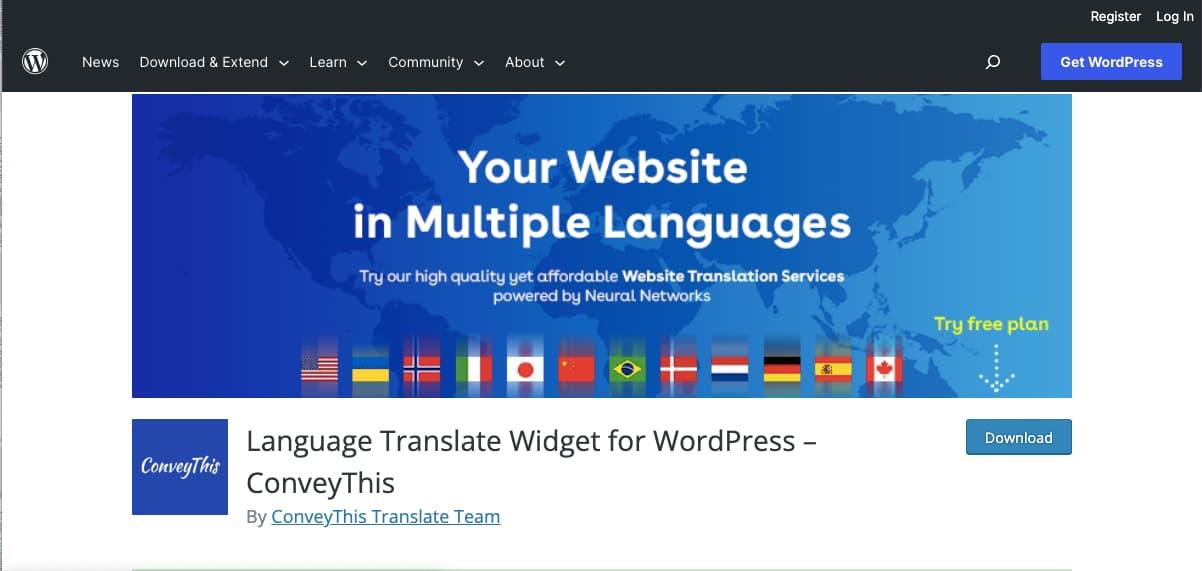The height and width of the screenshot is (571, 1202).
Task: Expand the Download & Extend menu
Action: point(214,62)
